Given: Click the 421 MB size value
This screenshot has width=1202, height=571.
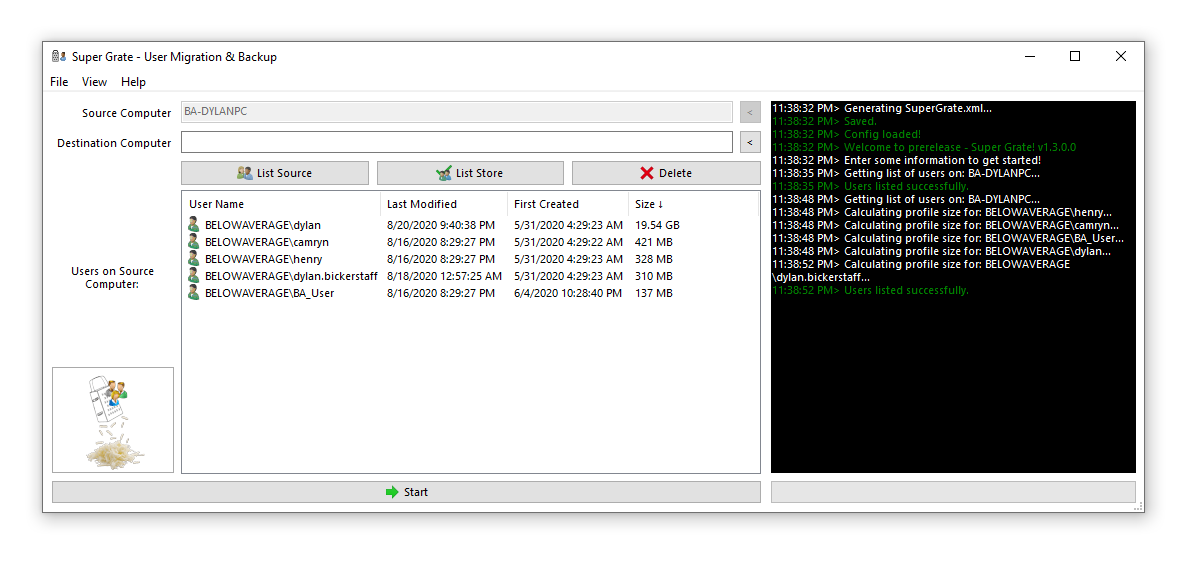Looking at the screenshot, I should (654, 242).
